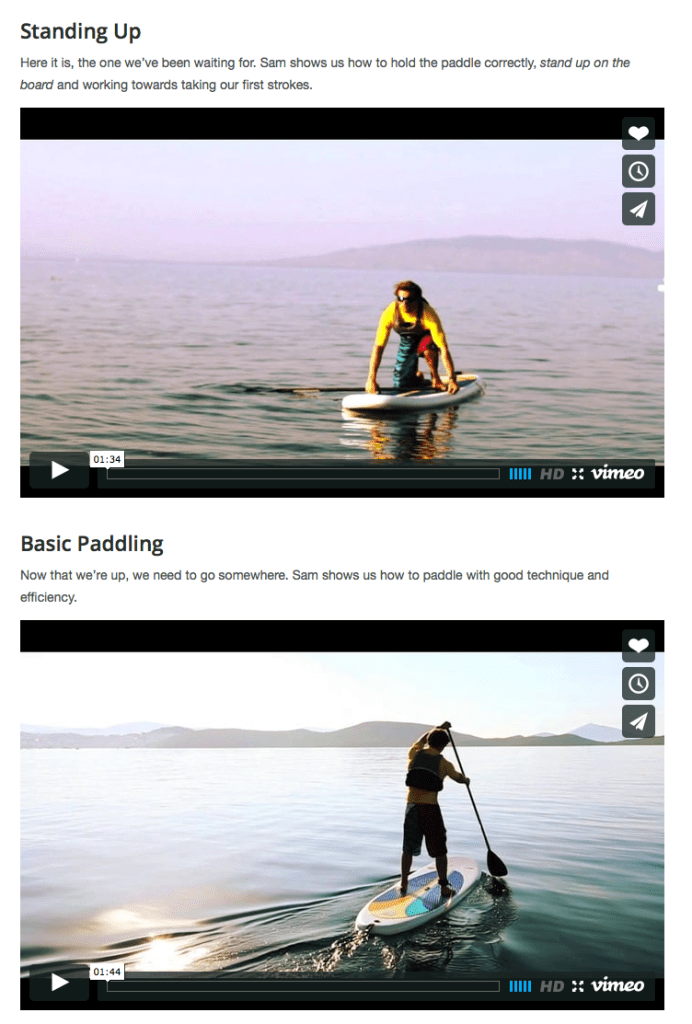This screenshot has height=1024, width=692.
Task: Share the Standing Up video via paper plane
Action: [x=638, y=209]
